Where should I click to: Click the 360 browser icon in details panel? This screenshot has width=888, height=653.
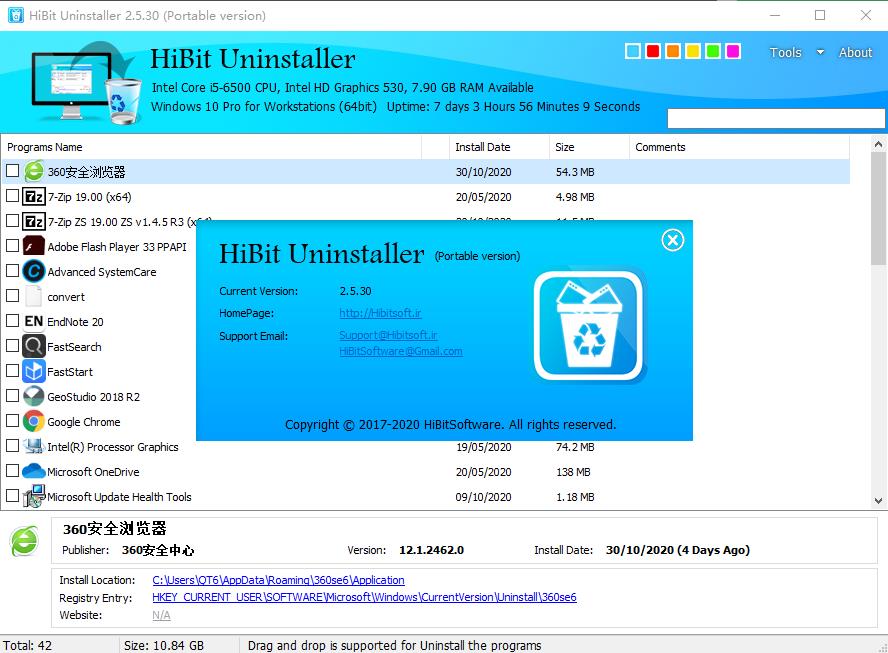tap(24, 541)
